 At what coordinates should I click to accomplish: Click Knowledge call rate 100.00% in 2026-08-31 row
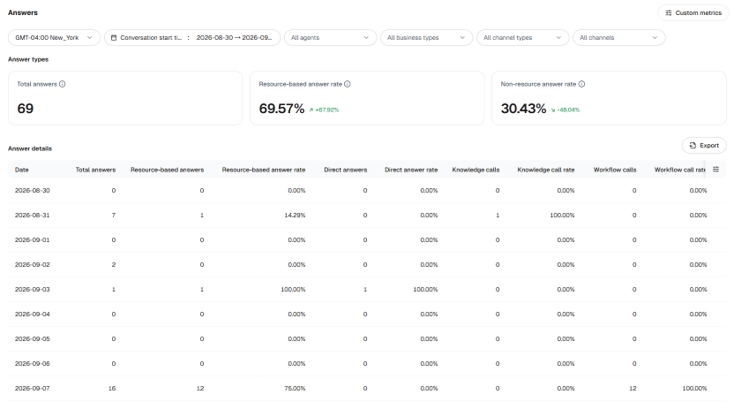(562, 215)
